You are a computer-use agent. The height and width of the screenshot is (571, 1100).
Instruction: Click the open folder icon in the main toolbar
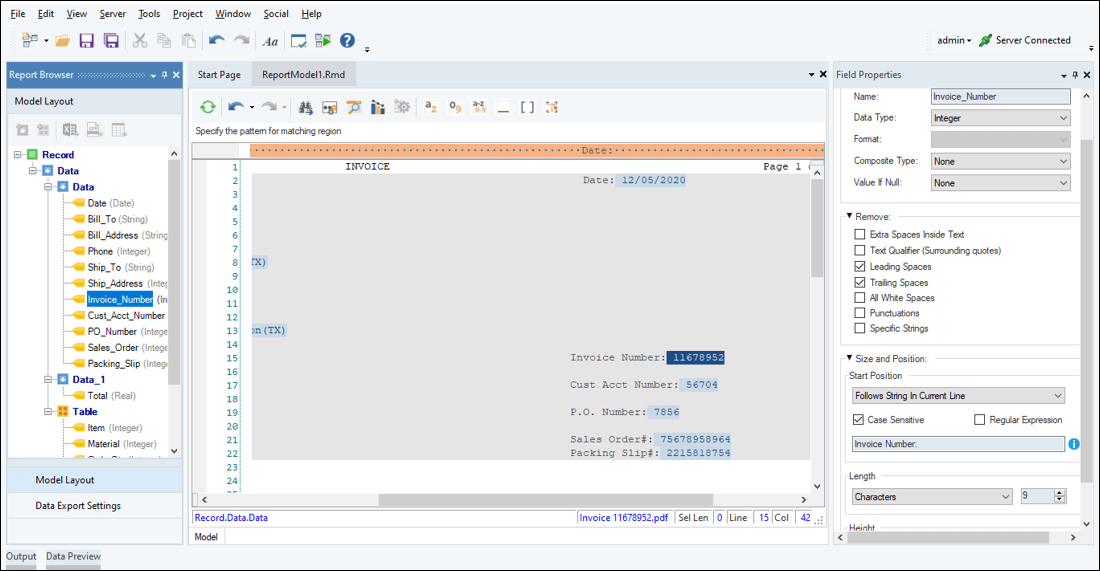point(63,41)
